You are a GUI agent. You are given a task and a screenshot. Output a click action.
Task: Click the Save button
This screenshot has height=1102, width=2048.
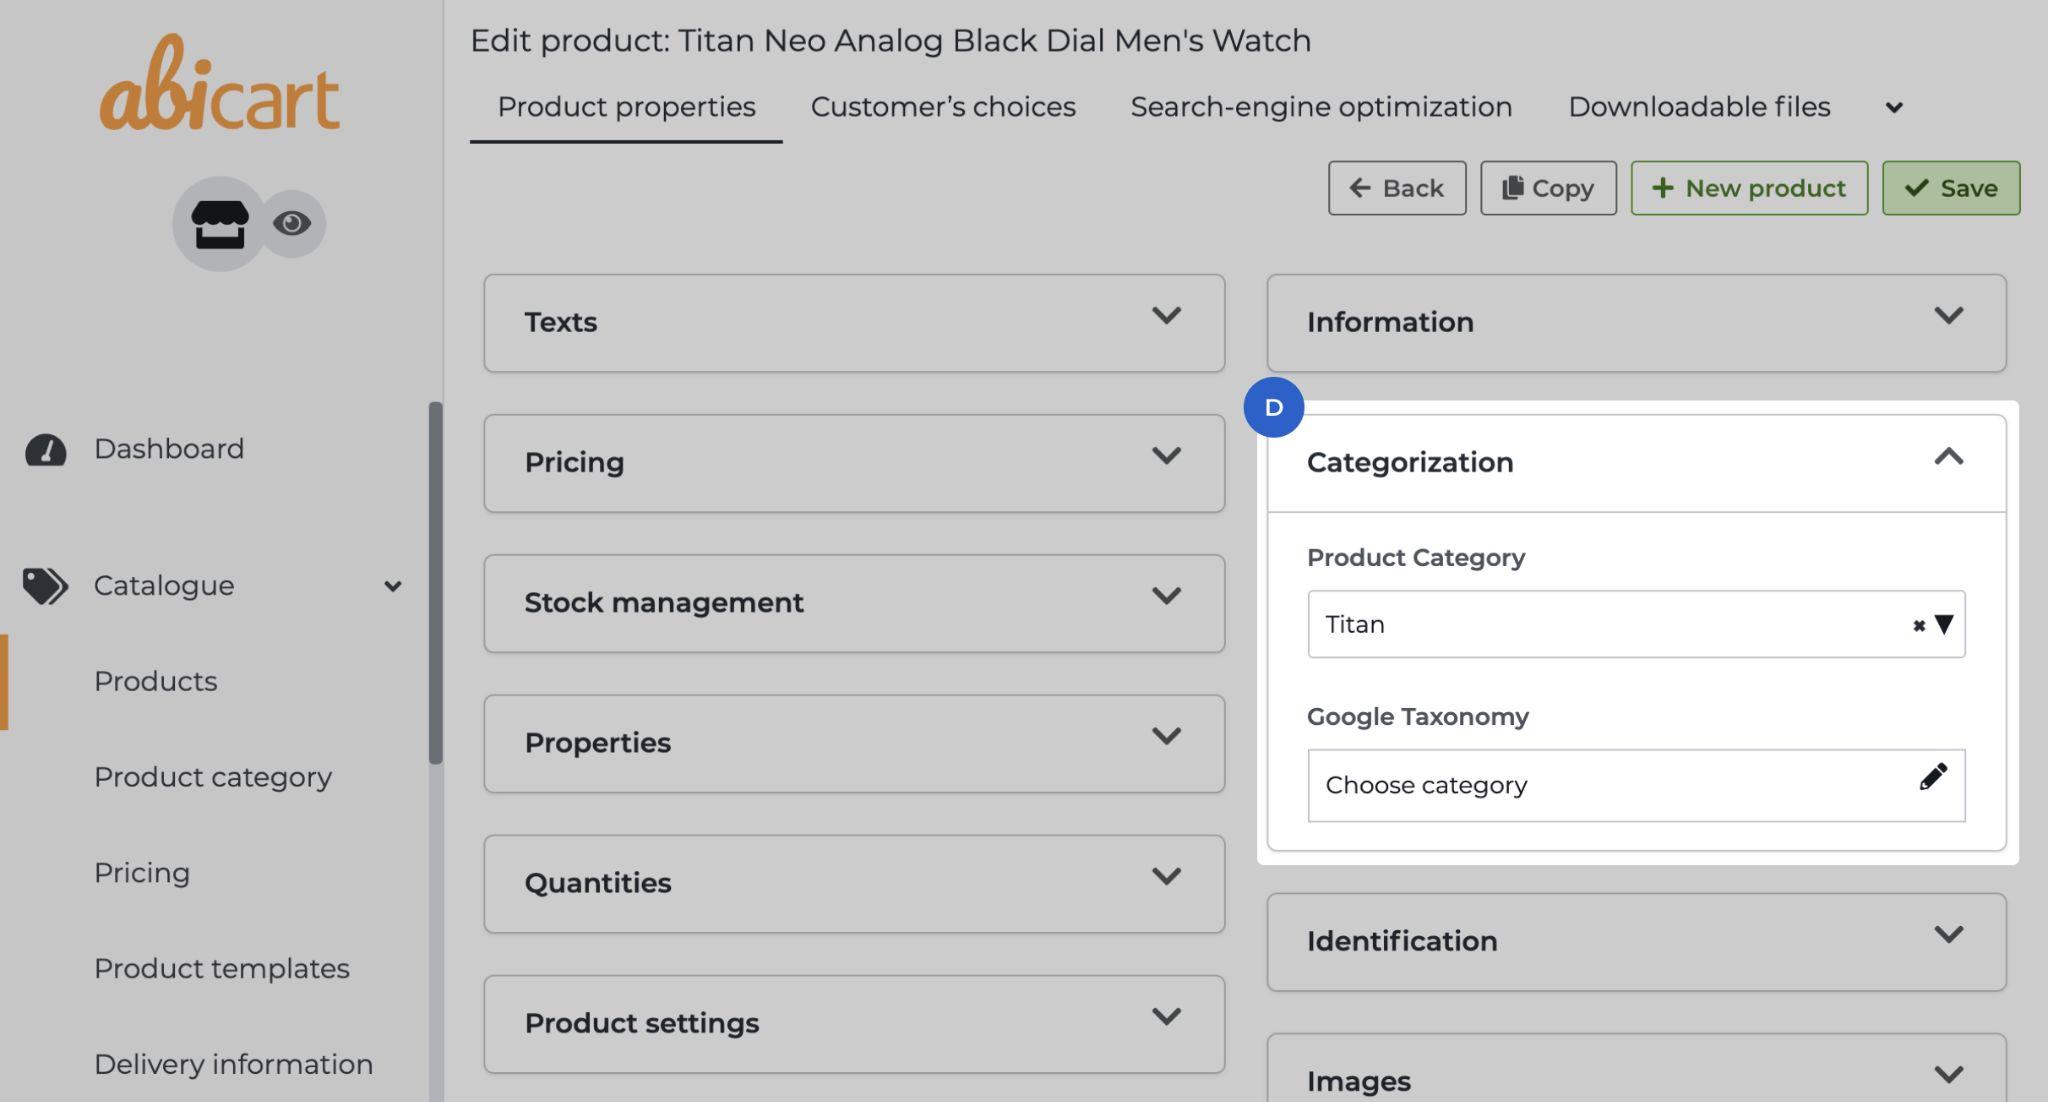[1950, 188]
